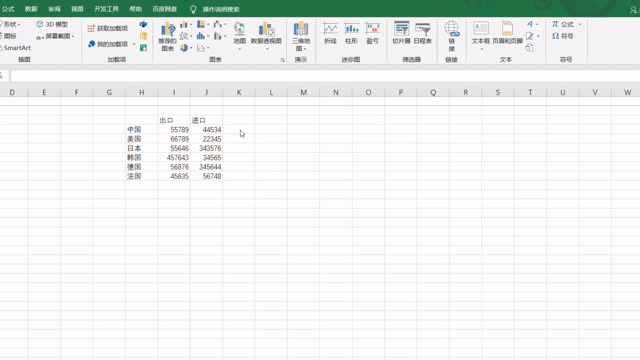Select cell with value 457643
The image size is (640, 360).
pos(174,158)
